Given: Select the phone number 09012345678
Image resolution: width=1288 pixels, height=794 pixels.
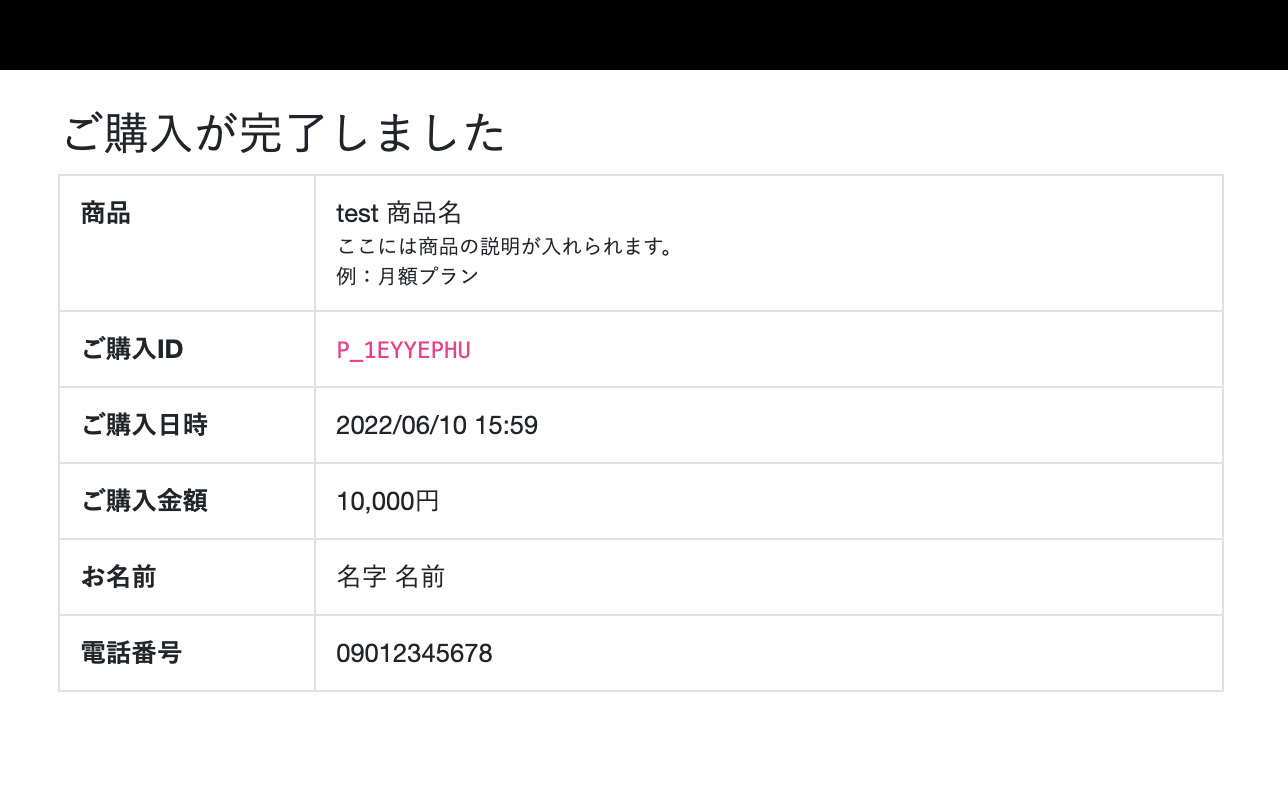Looking at the screenshot, I should click(x=414, y=654).
